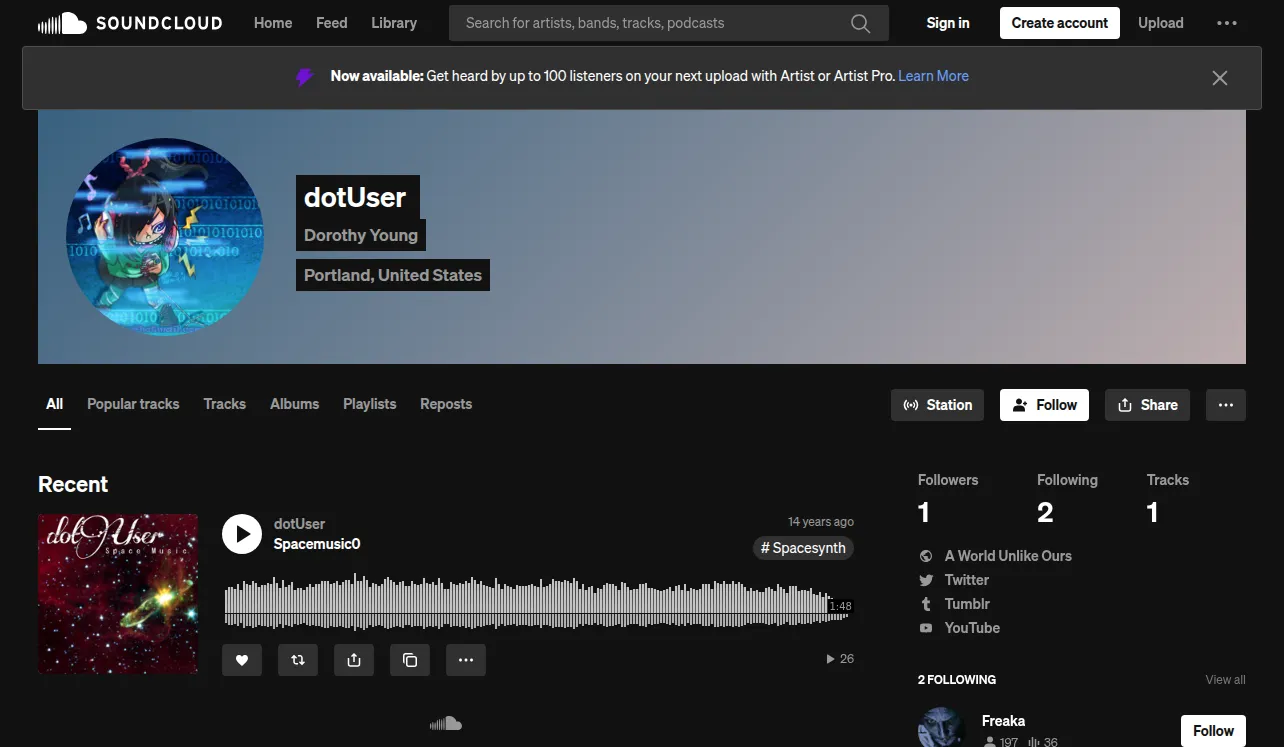Share the dotUser profile
Viewport: 1284px width, 747px height.
(1147, 405)
